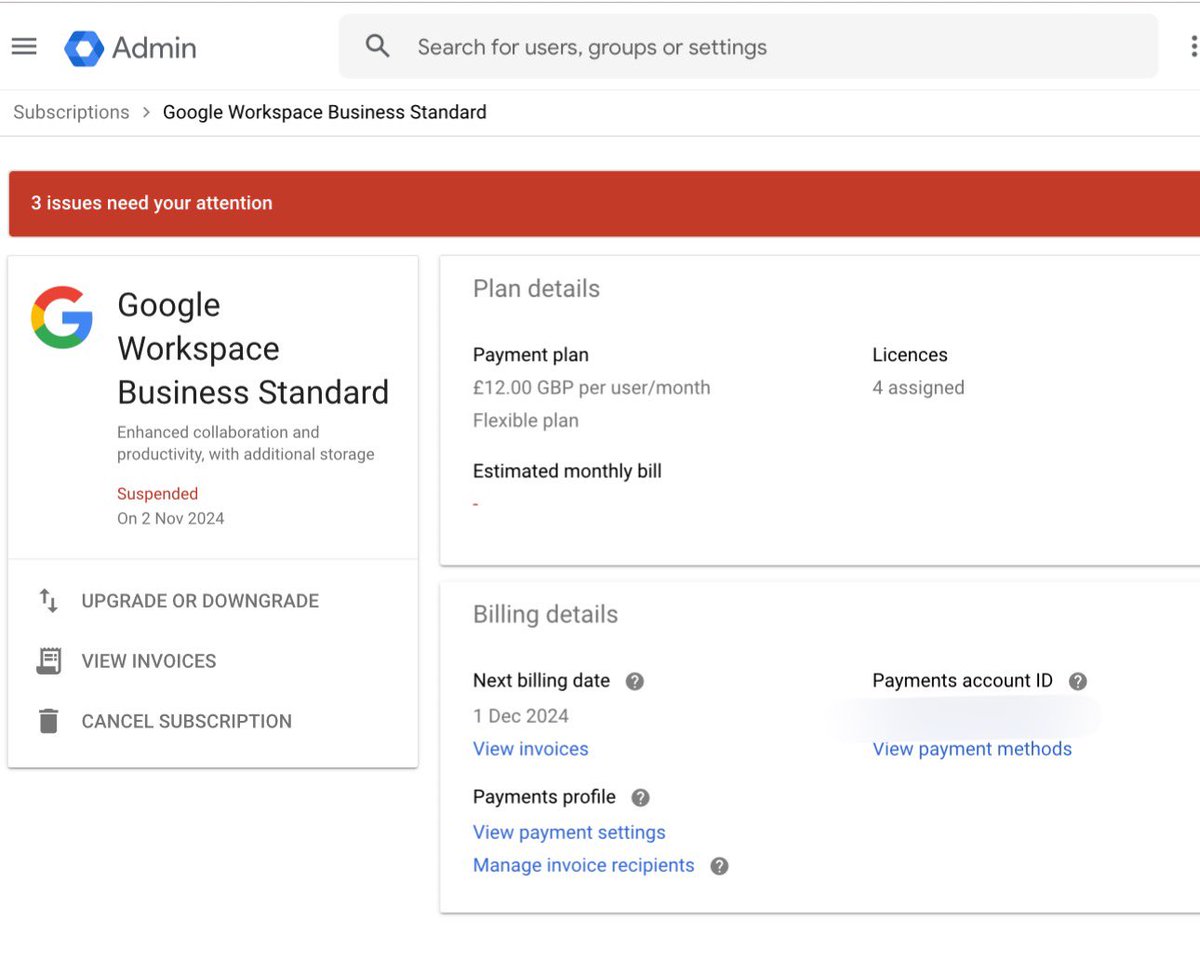Click the Google G logo
Viewport: 1200px width, 960px height.
pos(62,317)
